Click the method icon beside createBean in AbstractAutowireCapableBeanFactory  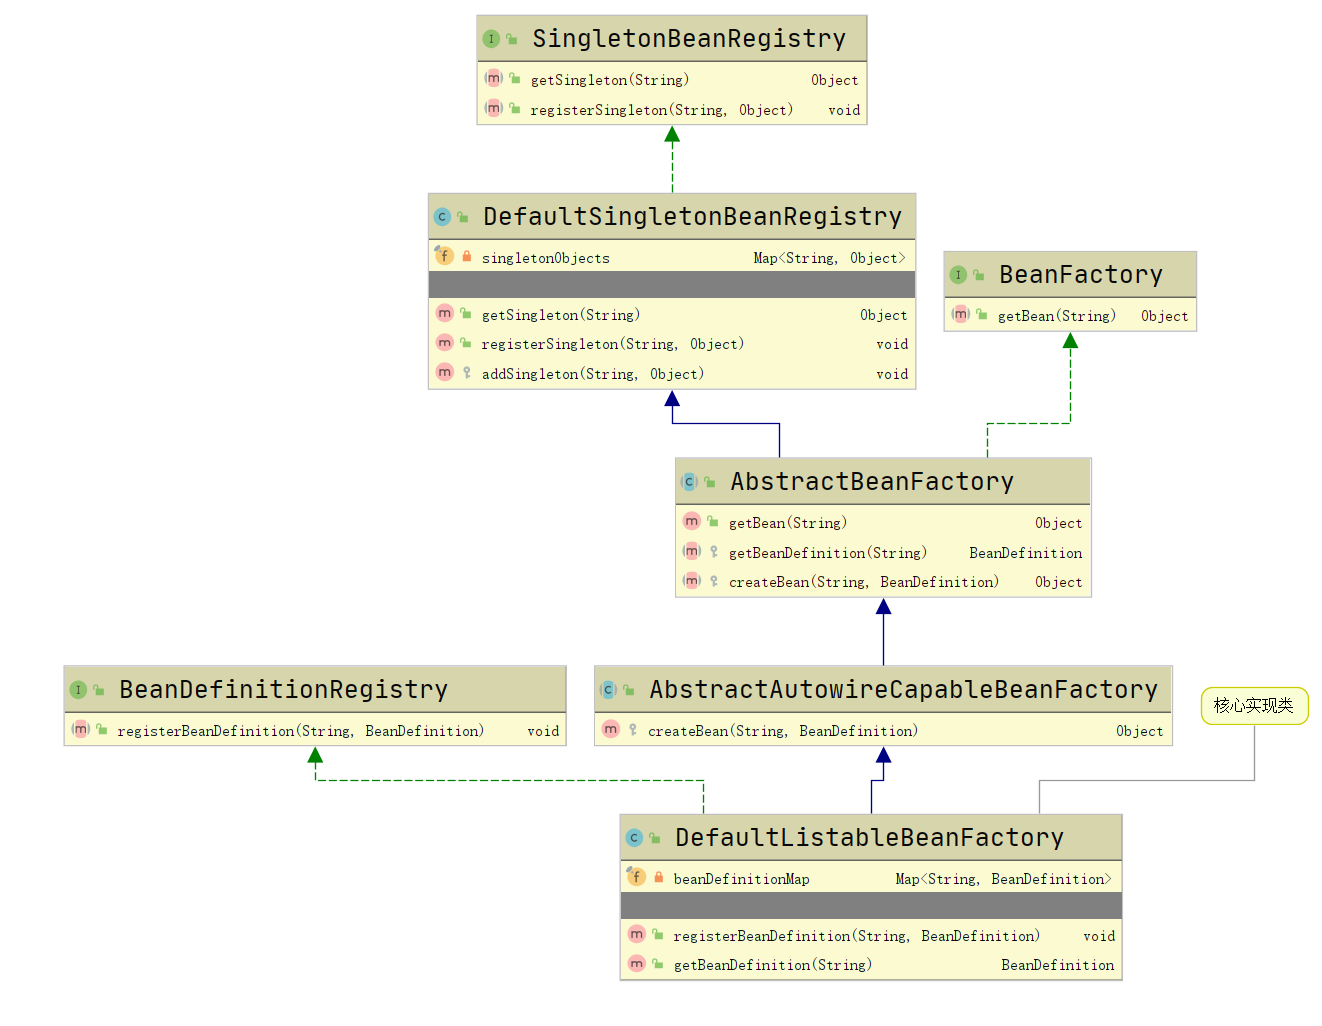pyautogui.click(x=611, y=729)
